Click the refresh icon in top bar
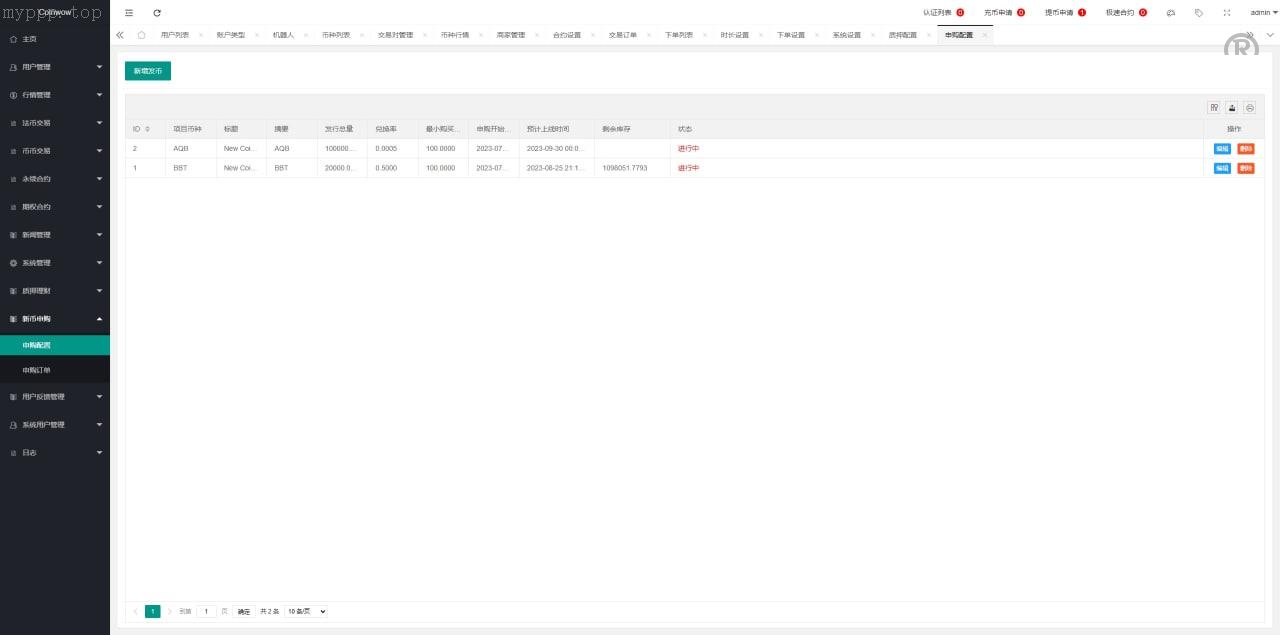 157,12
